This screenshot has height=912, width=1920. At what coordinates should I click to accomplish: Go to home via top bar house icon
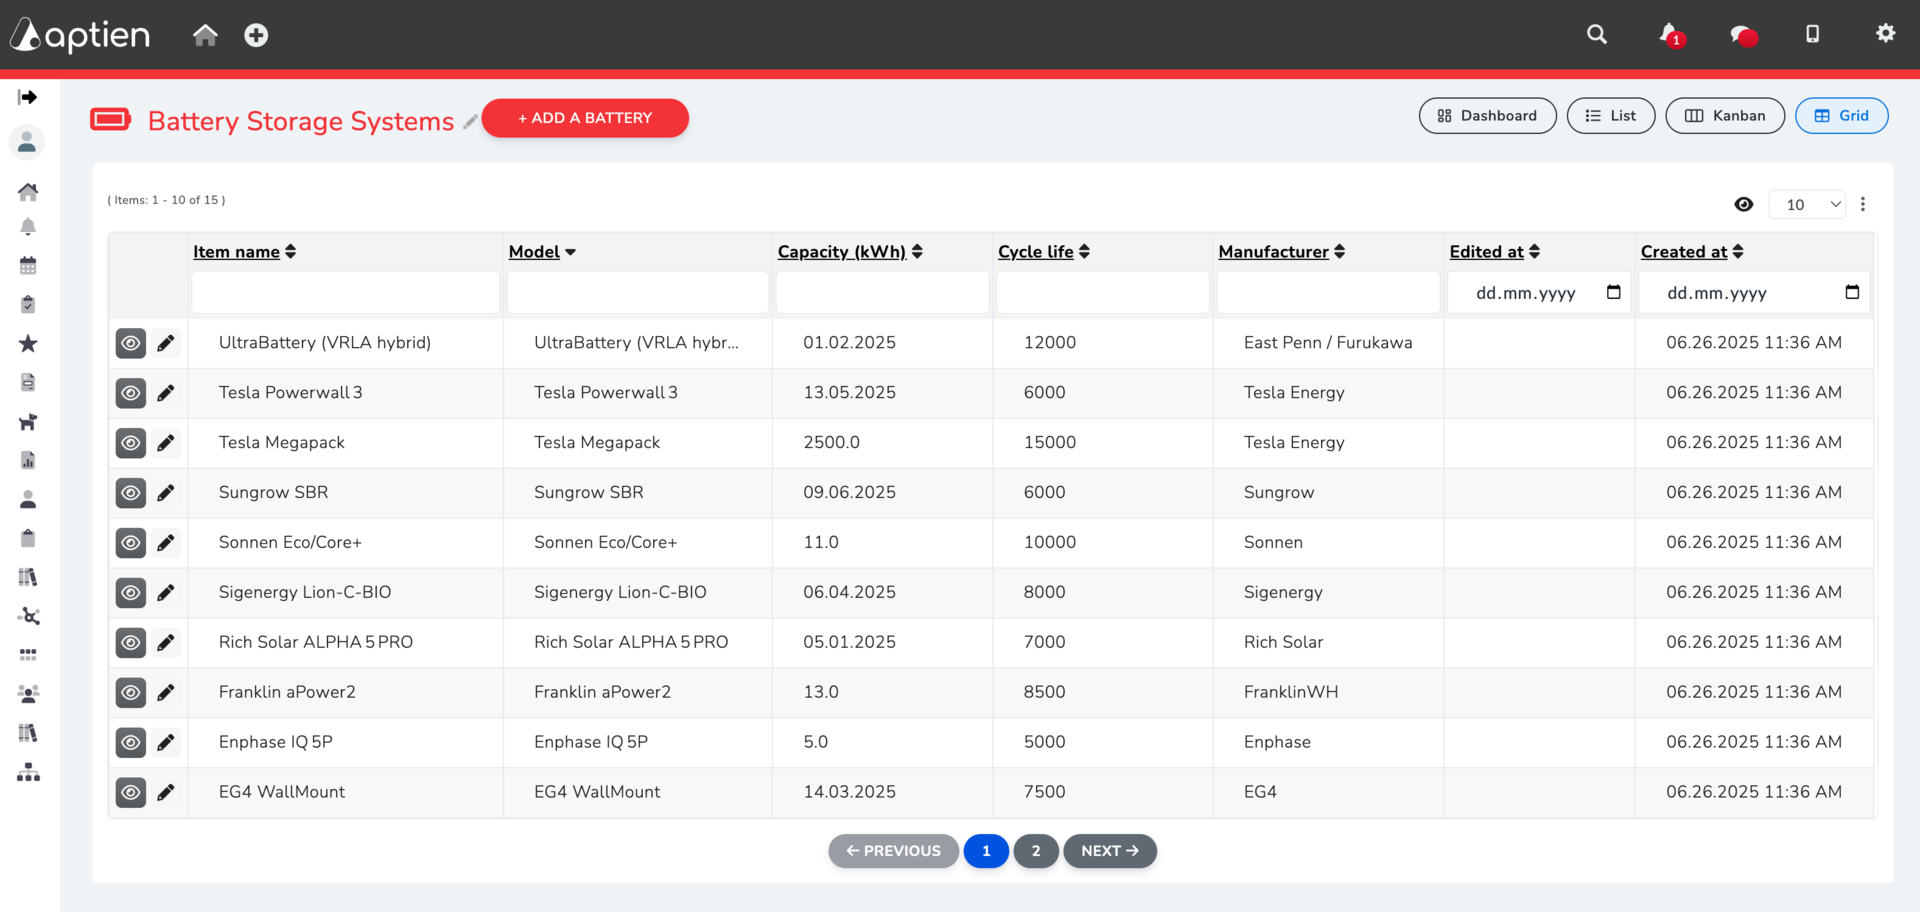coord(205,35)
